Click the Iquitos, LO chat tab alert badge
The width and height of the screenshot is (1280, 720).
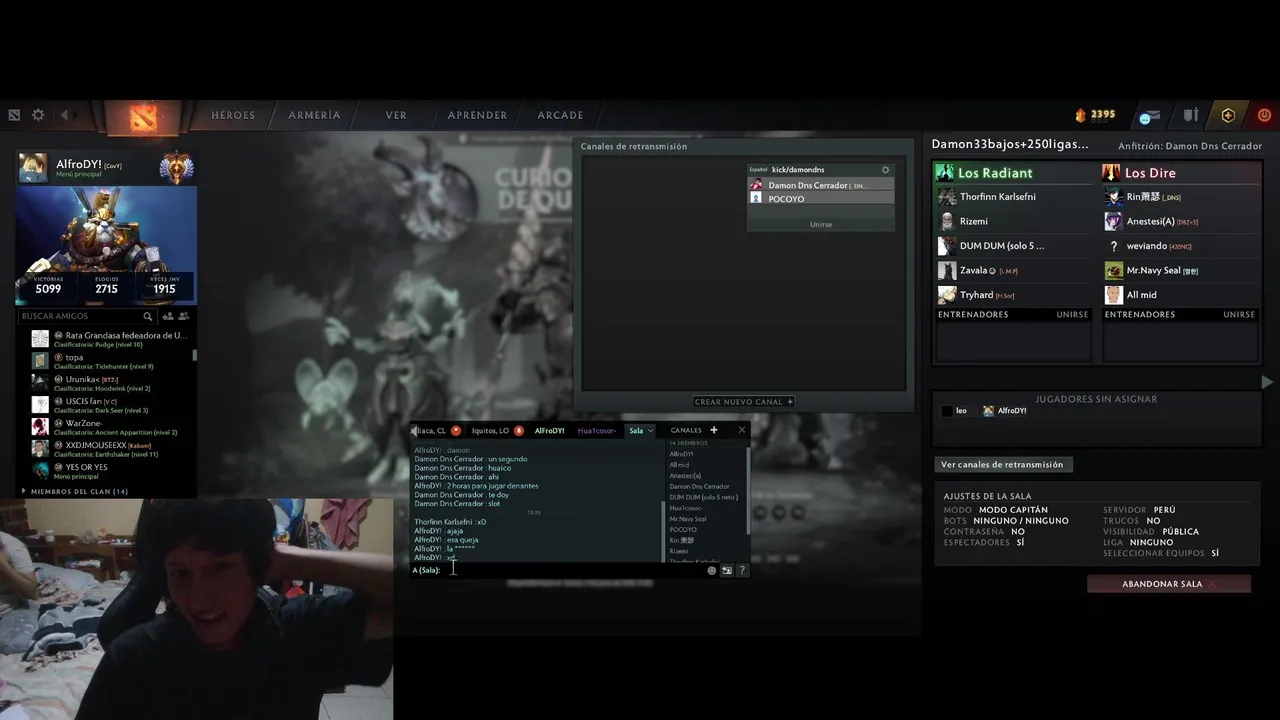point(519,430)
